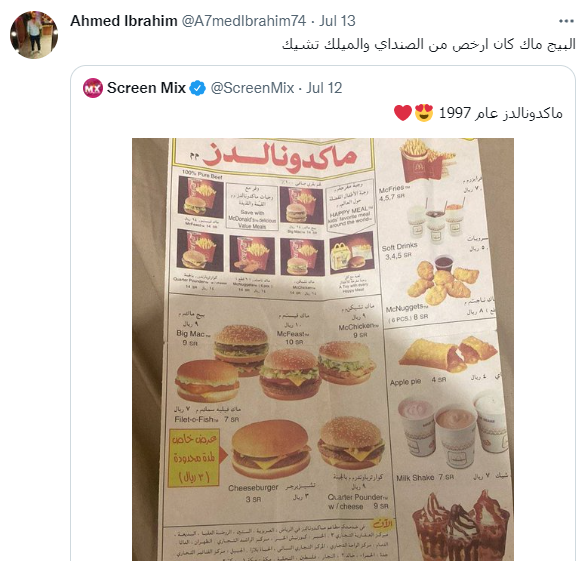Click the blue verified badge
This screenshot has width=587, height=561.
[197, 88]
